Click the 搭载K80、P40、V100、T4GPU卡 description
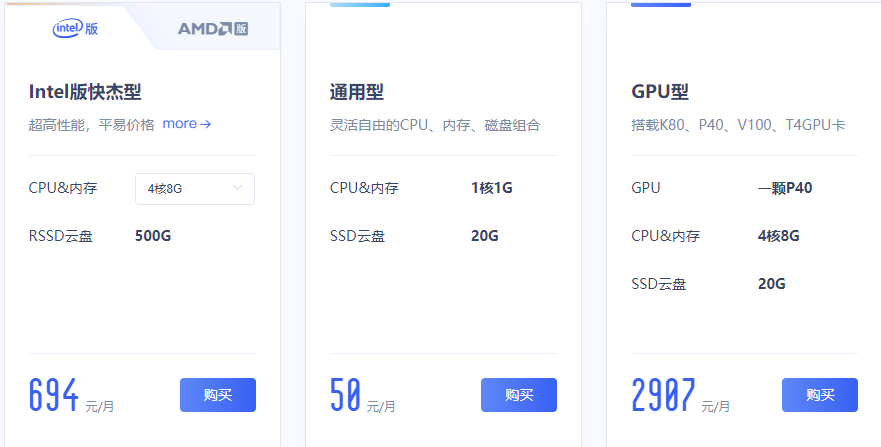881x447 pixels. point(738,125)
